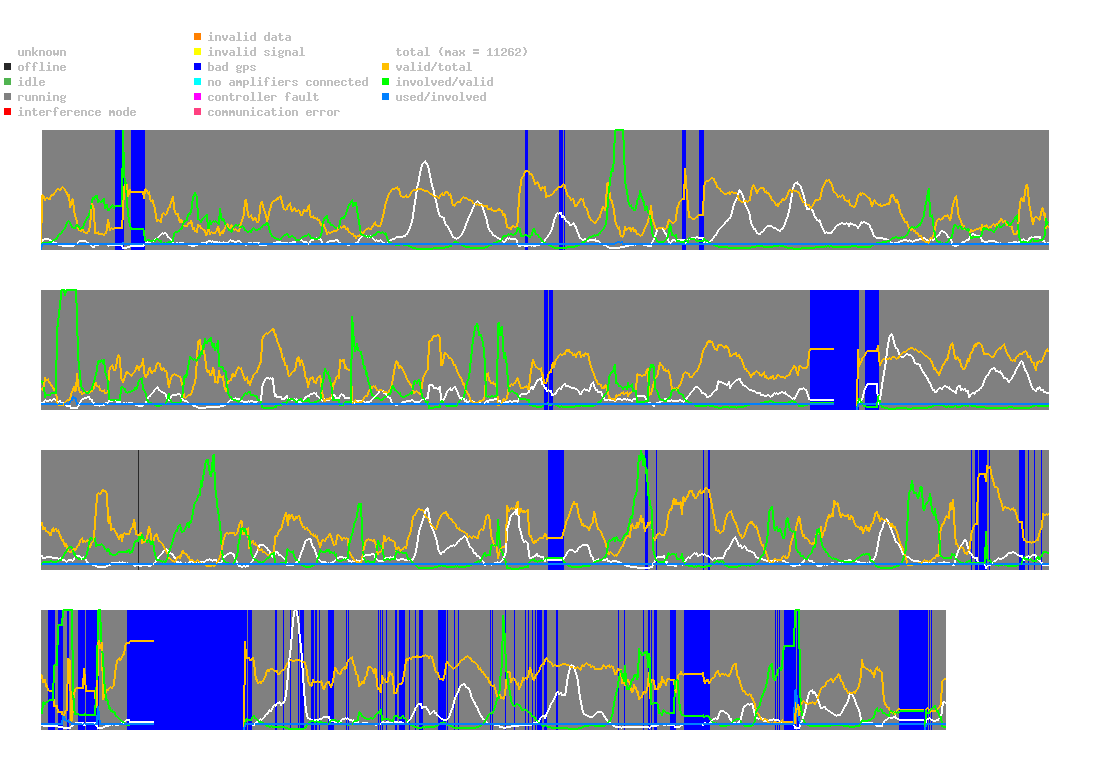Click the blue bad gps swatch
Screen dimensions: 1095x764
(198, 67)
